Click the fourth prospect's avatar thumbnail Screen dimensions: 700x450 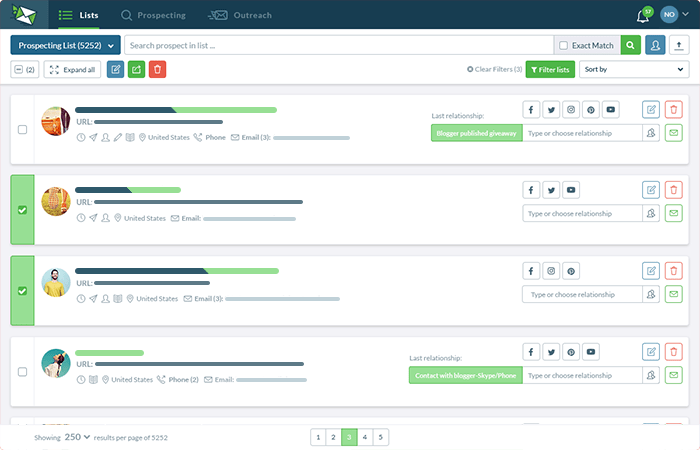click(56, 363)
